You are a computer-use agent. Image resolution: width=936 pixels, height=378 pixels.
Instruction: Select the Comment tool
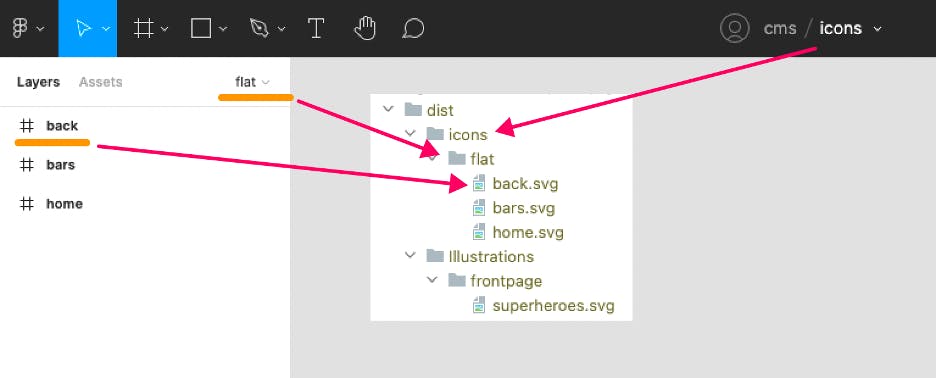(x=413, y=28)
